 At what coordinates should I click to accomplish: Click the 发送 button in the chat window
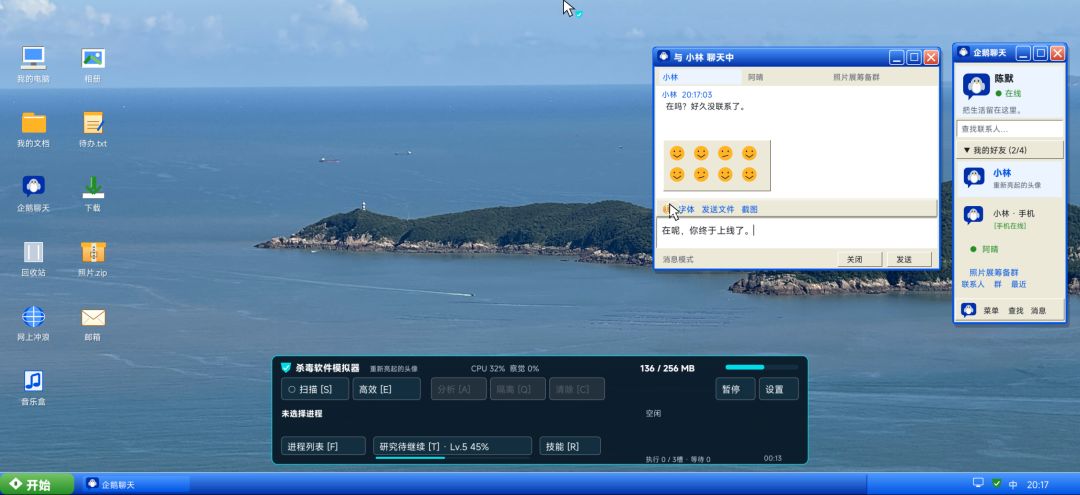pos(908,260)
